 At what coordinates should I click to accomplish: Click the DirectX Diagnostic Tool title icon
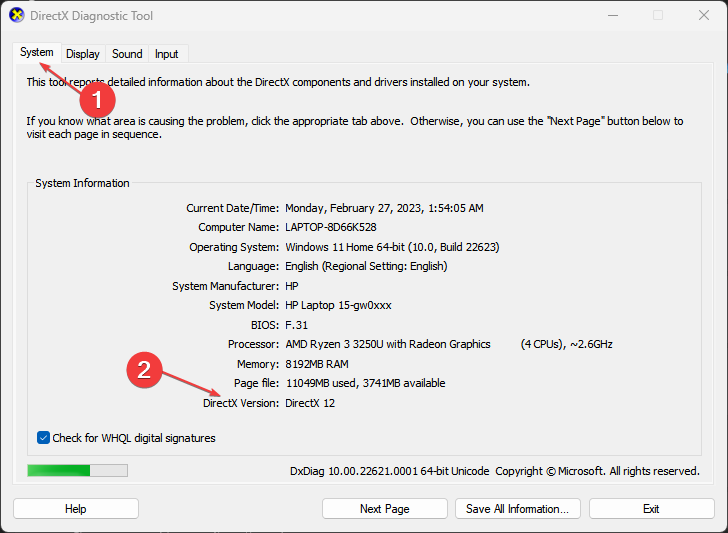point(16,15)
